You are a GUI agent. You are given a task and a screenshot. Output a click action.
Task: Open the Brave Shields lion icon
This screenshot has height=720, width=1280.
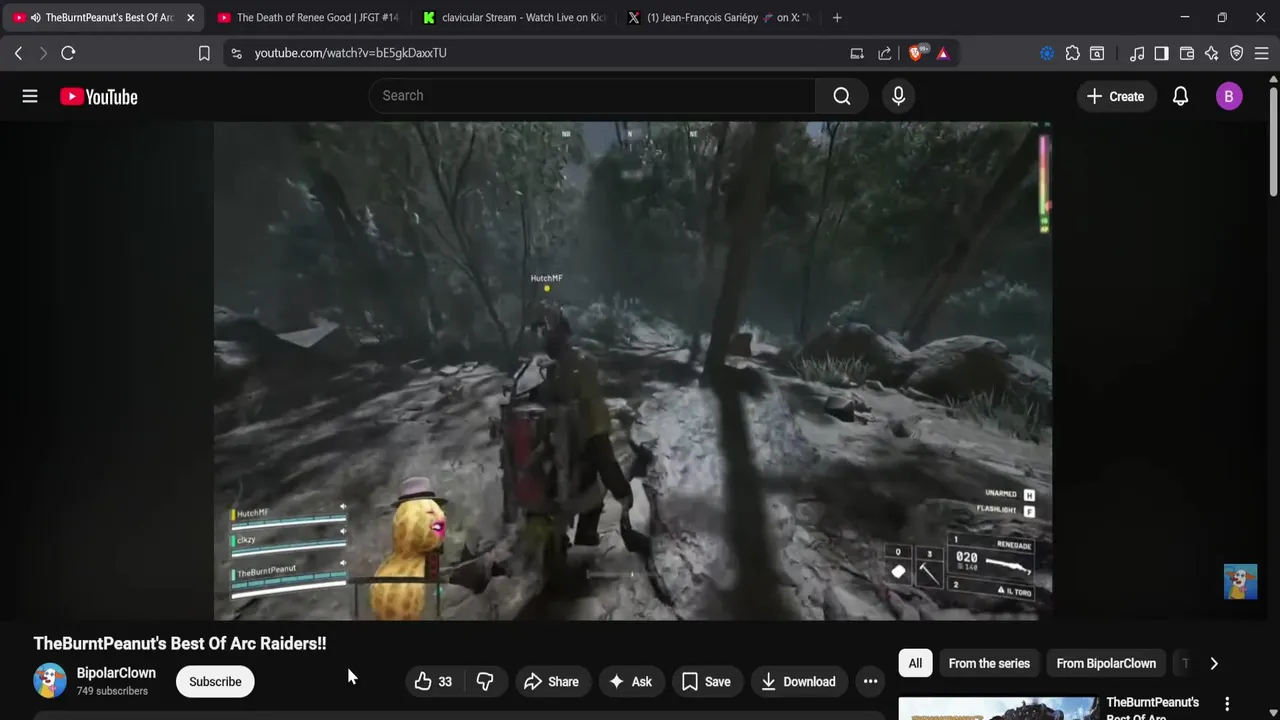tap(916, 53)
